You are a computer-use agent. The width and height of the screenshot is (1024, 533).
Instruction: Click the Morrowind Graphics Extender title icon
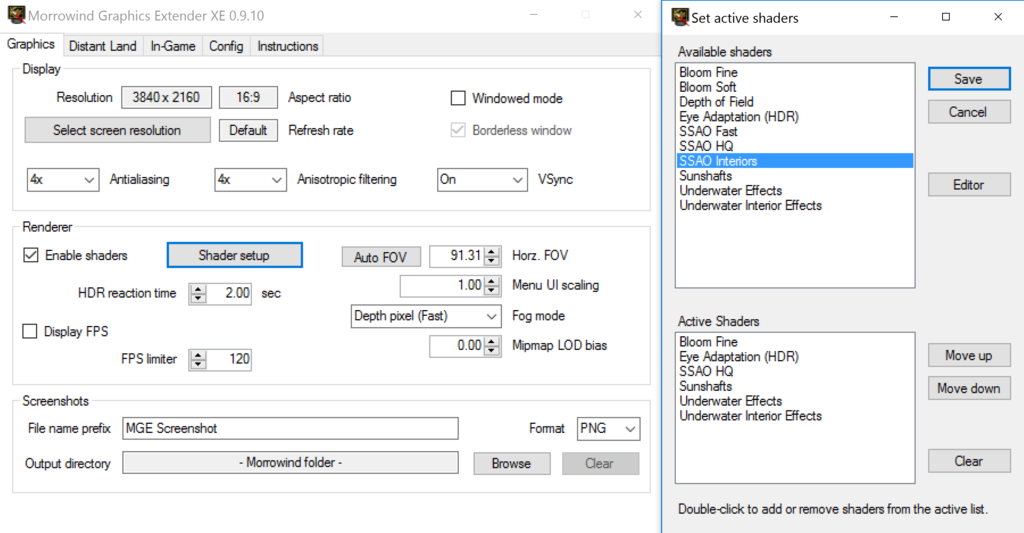(14, 16)
